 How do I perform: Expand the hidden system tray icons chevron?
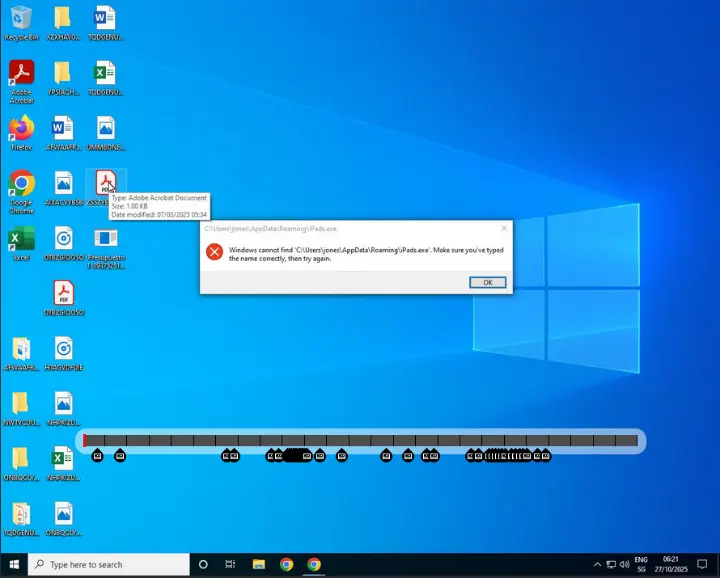pos(597,564)
